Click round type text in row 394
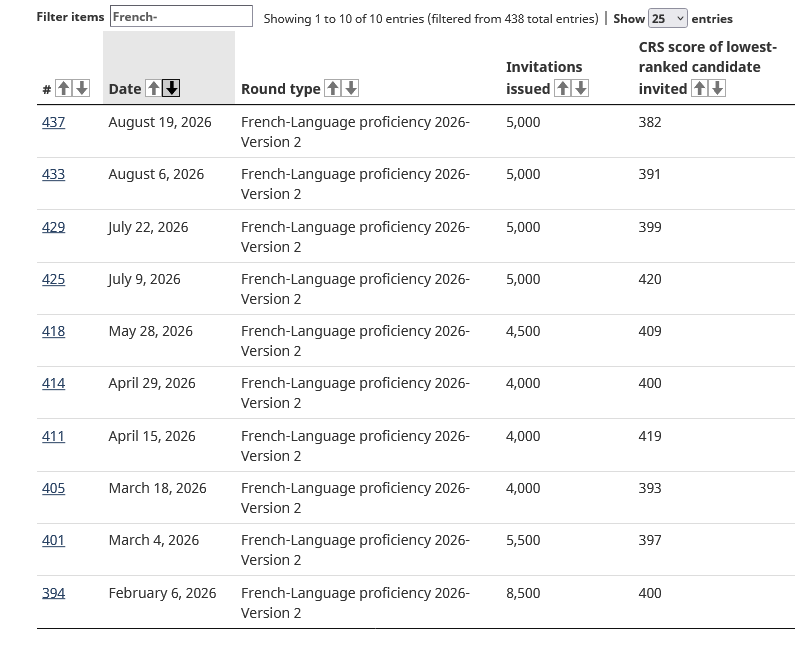This screenshot has height=648, width=796. click(x=355, y=603)
